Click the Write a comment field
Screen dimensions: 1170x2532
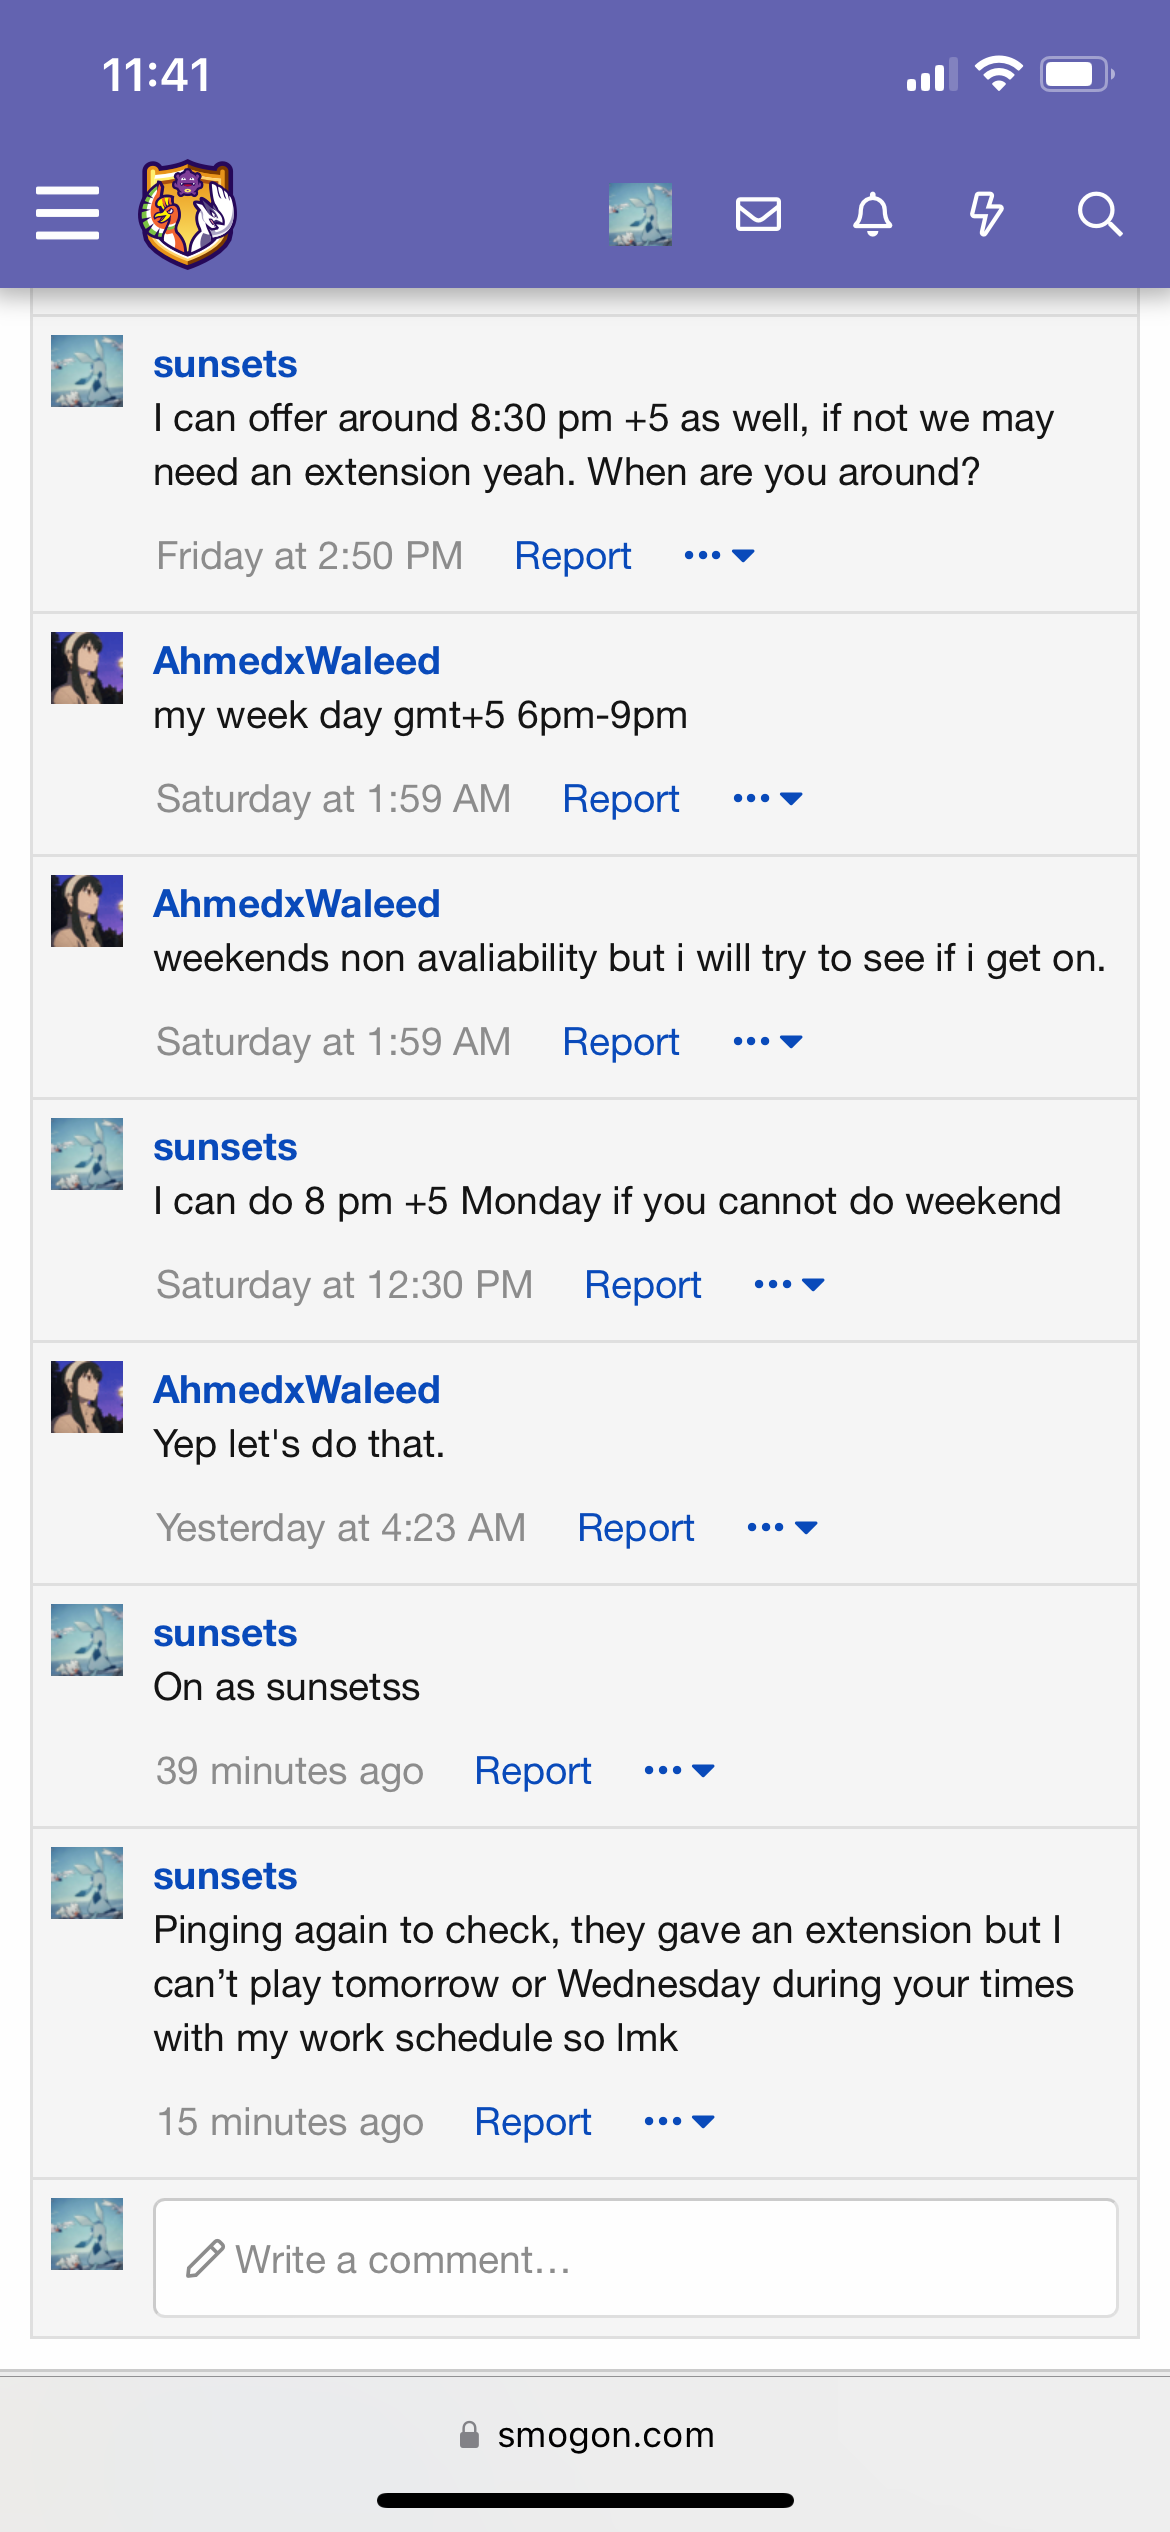(x=635, y=2258)
